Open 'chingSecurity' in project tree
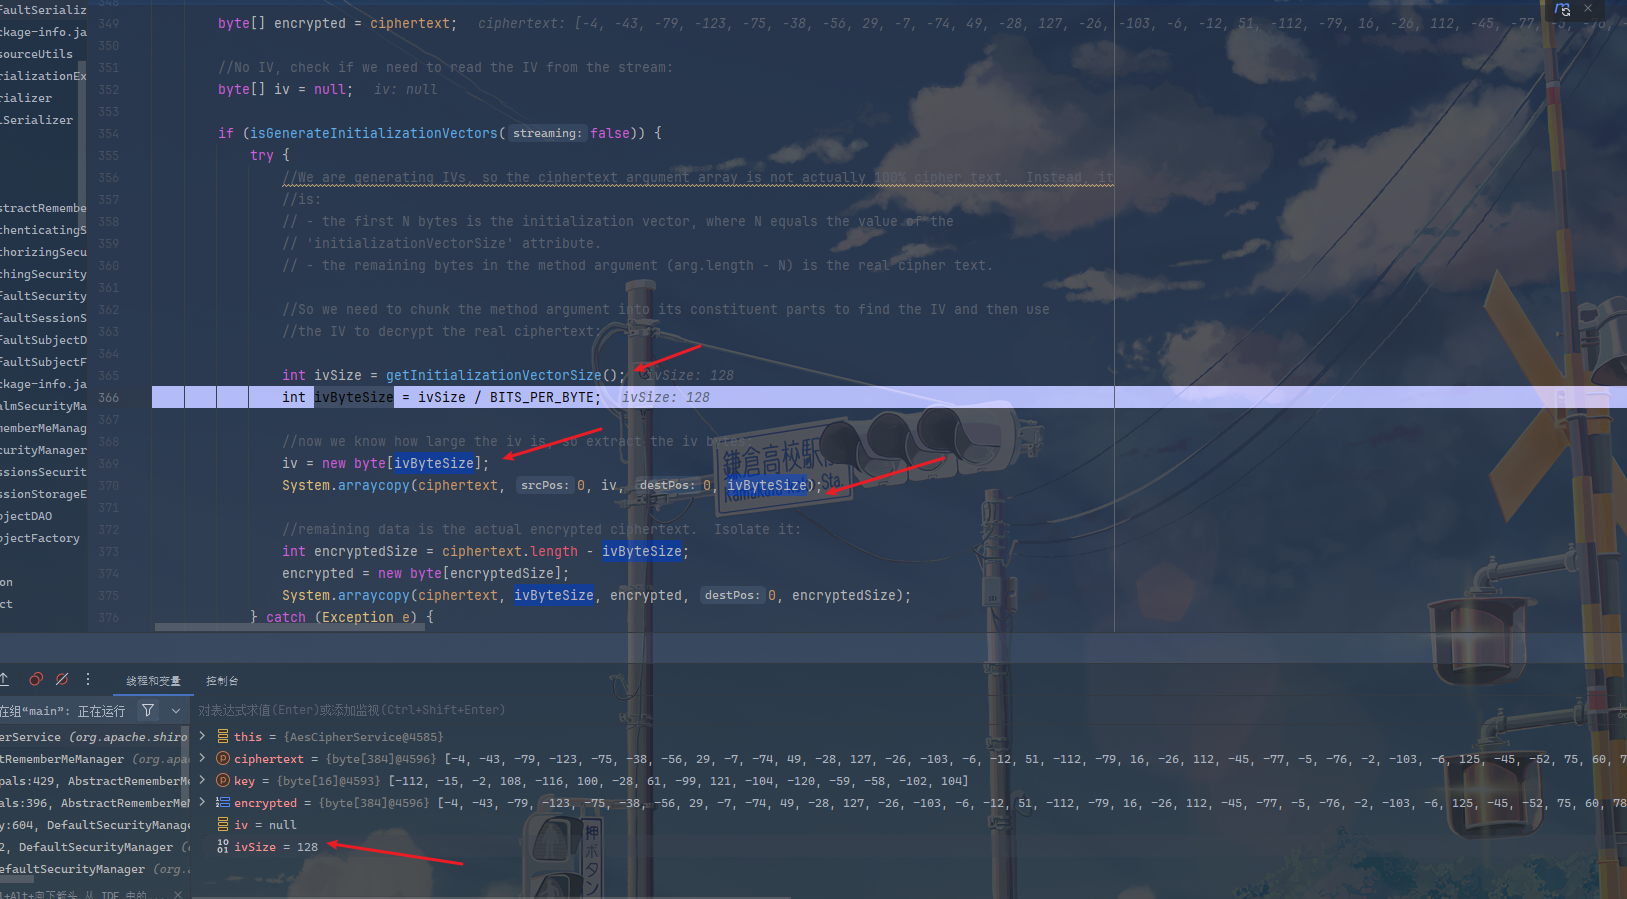1627x899 pixels. click(43, 274)
